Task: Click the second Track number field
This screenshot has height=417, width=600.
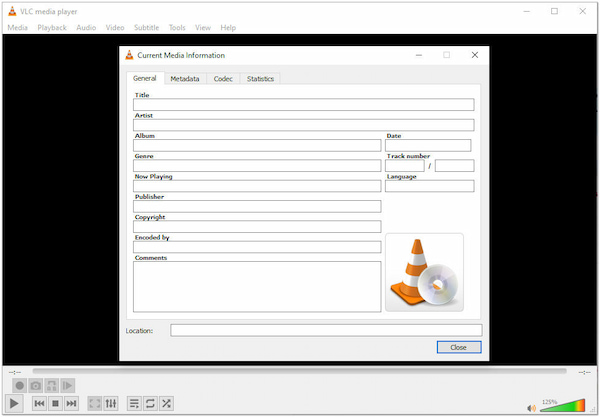Action: [455, 166]
